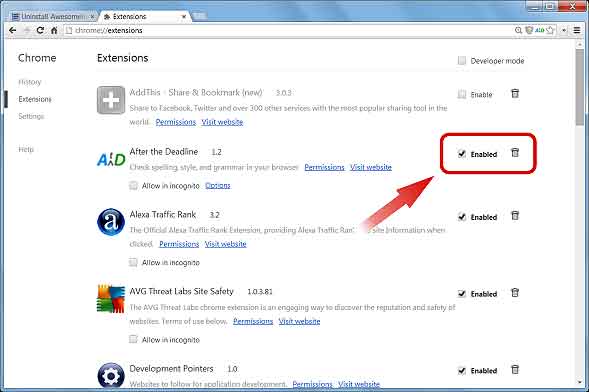Click the scrollbar up arrow
The width and height of the screenshot is (589, 392).
(x=580, y=44)
